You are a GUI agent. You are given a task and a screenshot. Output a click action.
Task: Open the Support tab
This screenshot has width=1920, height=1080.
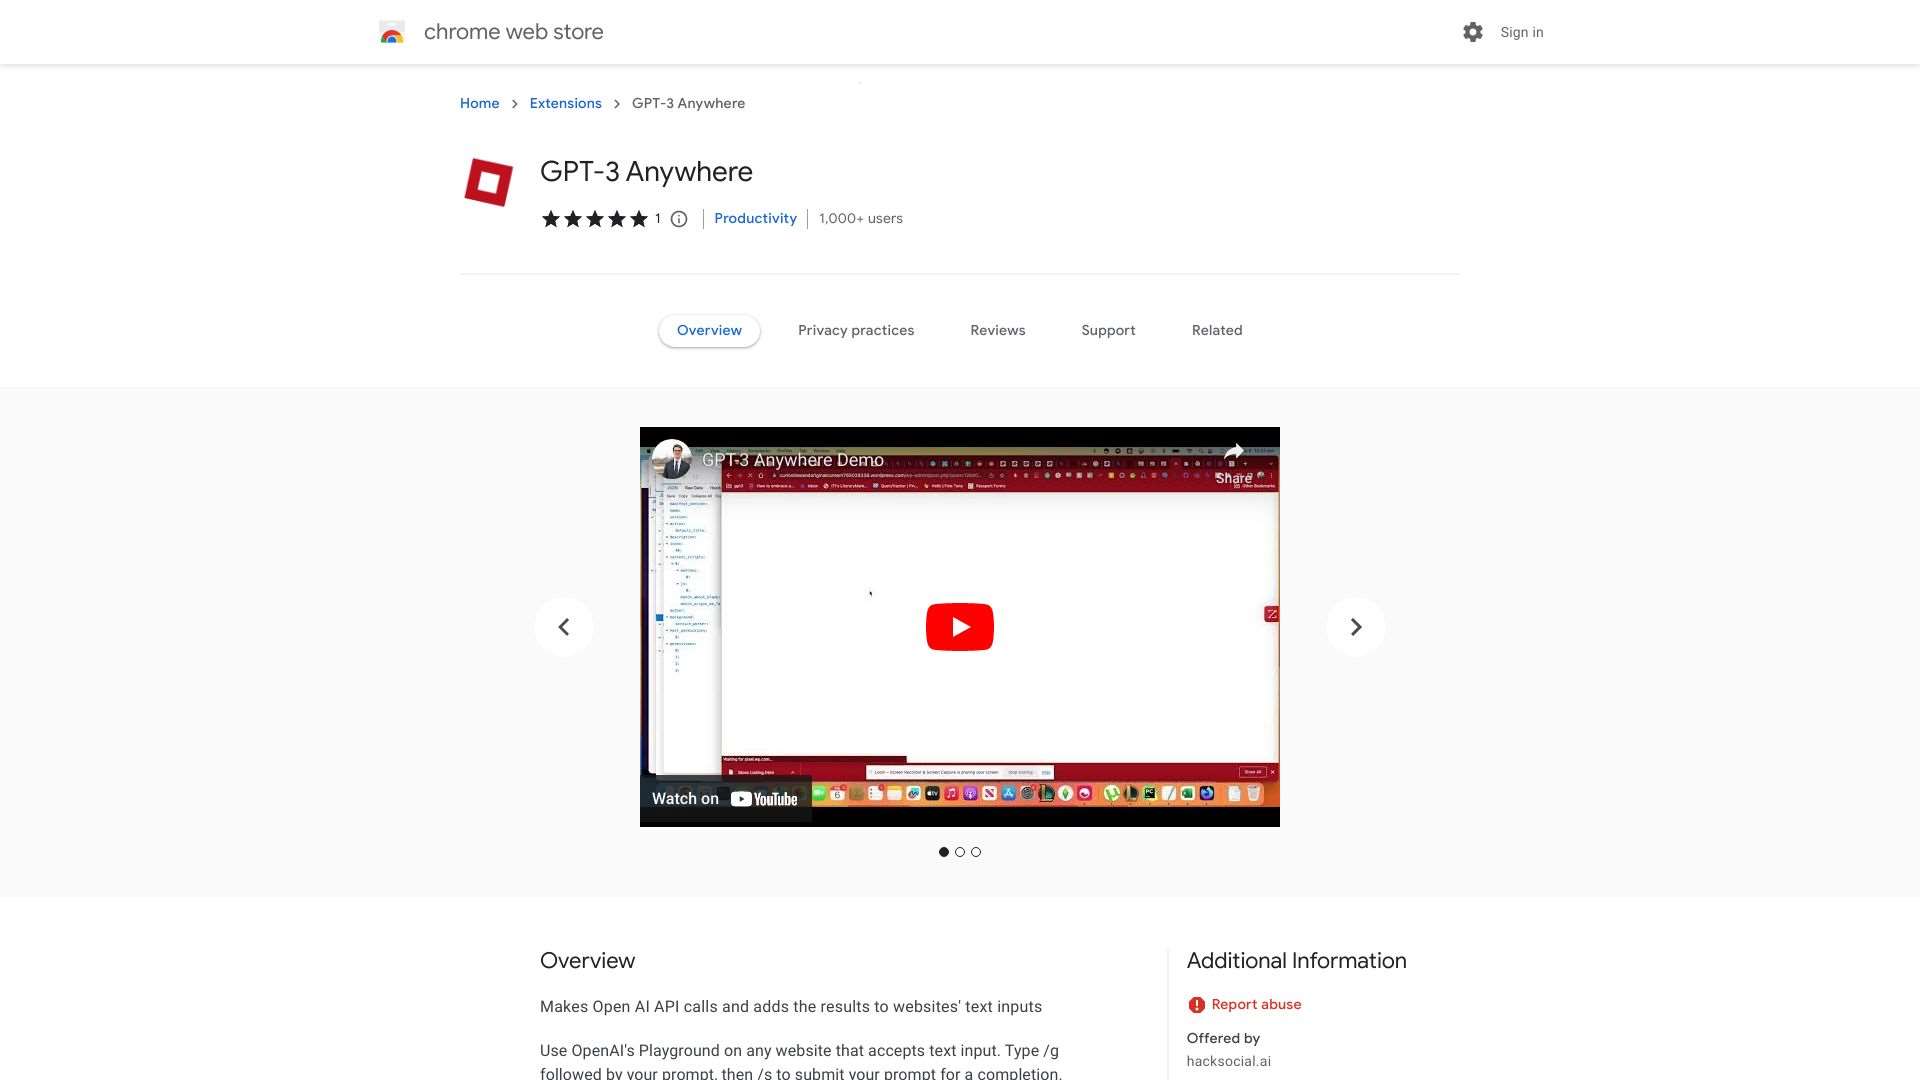[x=1108, y=331]
